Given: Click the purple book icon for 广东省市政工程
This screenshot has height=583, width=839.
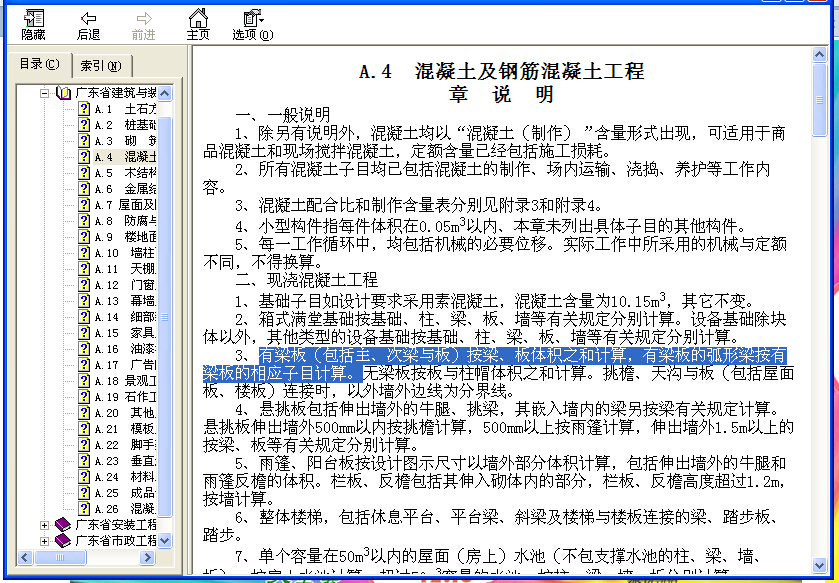Looking at the screenshot, I should pos(63,541).
